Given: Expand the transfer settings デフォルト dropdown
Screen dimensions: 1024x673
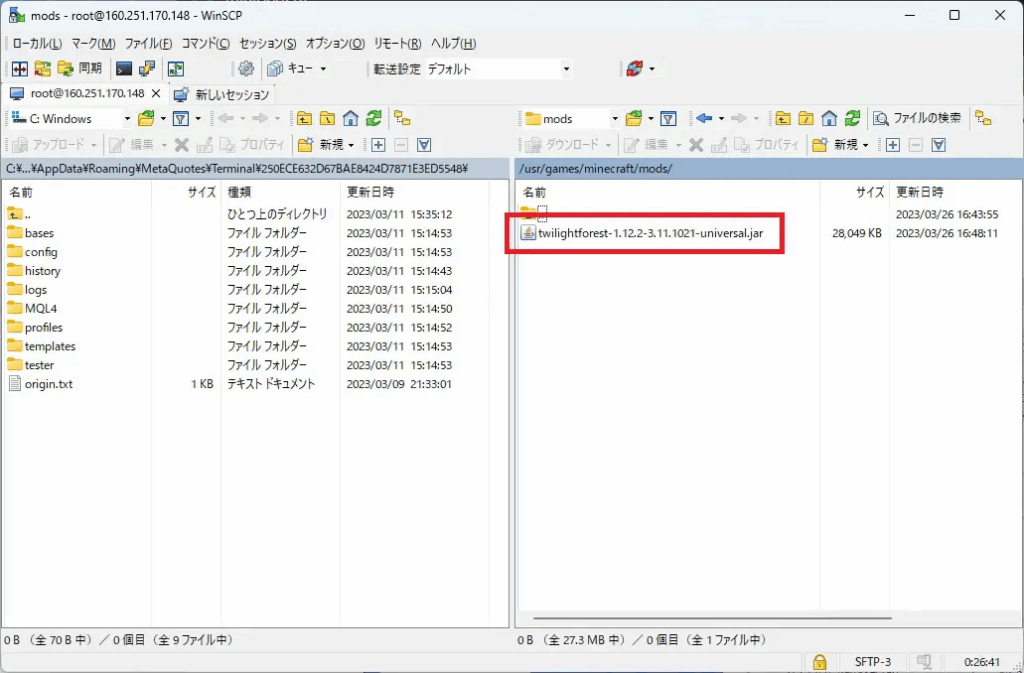Looking at the screenshot, I should tap(566, 69).
